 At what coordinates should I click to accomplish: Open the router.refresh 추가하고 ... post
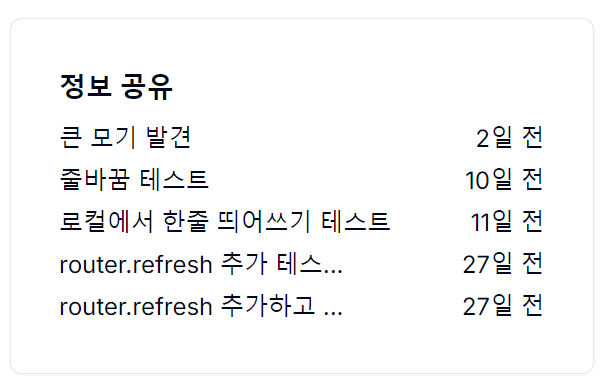[201, 306]
